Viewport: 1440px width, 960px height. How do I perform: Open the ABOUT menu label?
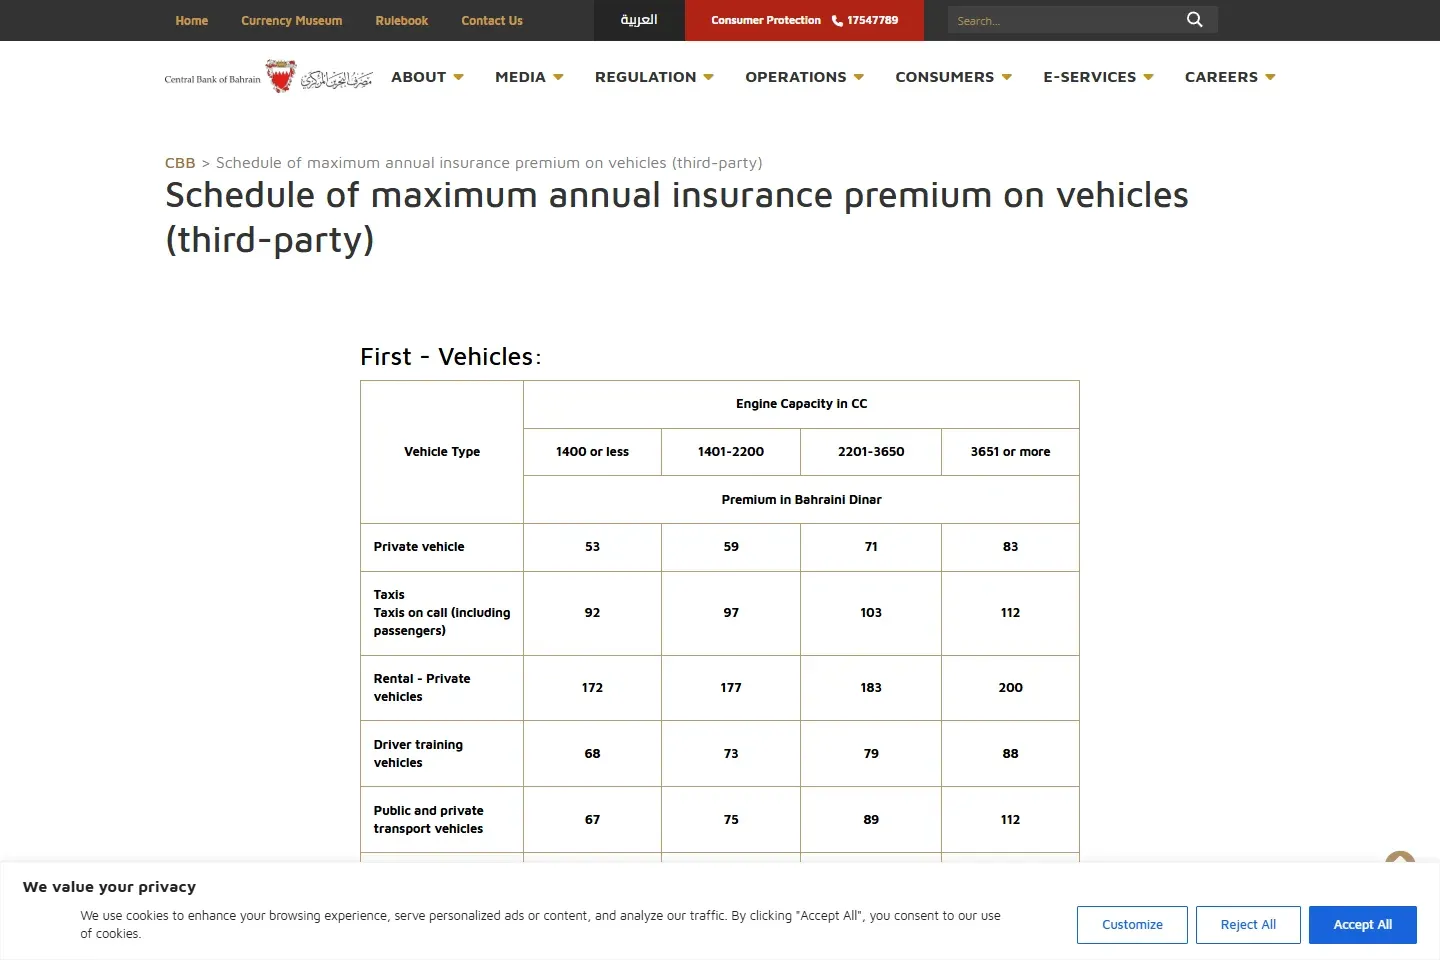pyautogui.click(x=418, y=77)
